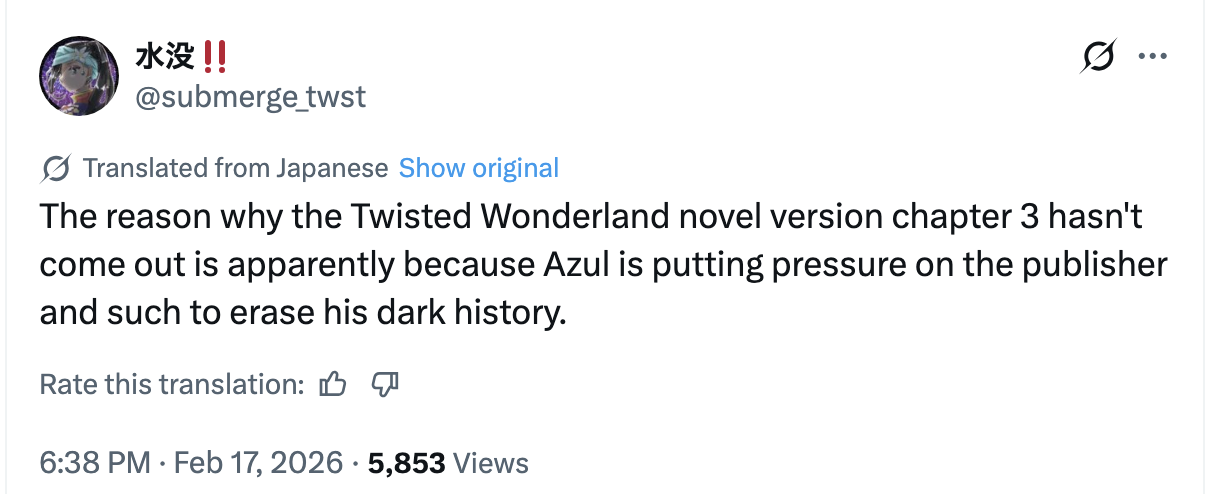Image resolution: width=1206 pixels, height=494 pixels.
Task: Click the display name 水没
Action: pyautogui.click(x=165, y=58)
